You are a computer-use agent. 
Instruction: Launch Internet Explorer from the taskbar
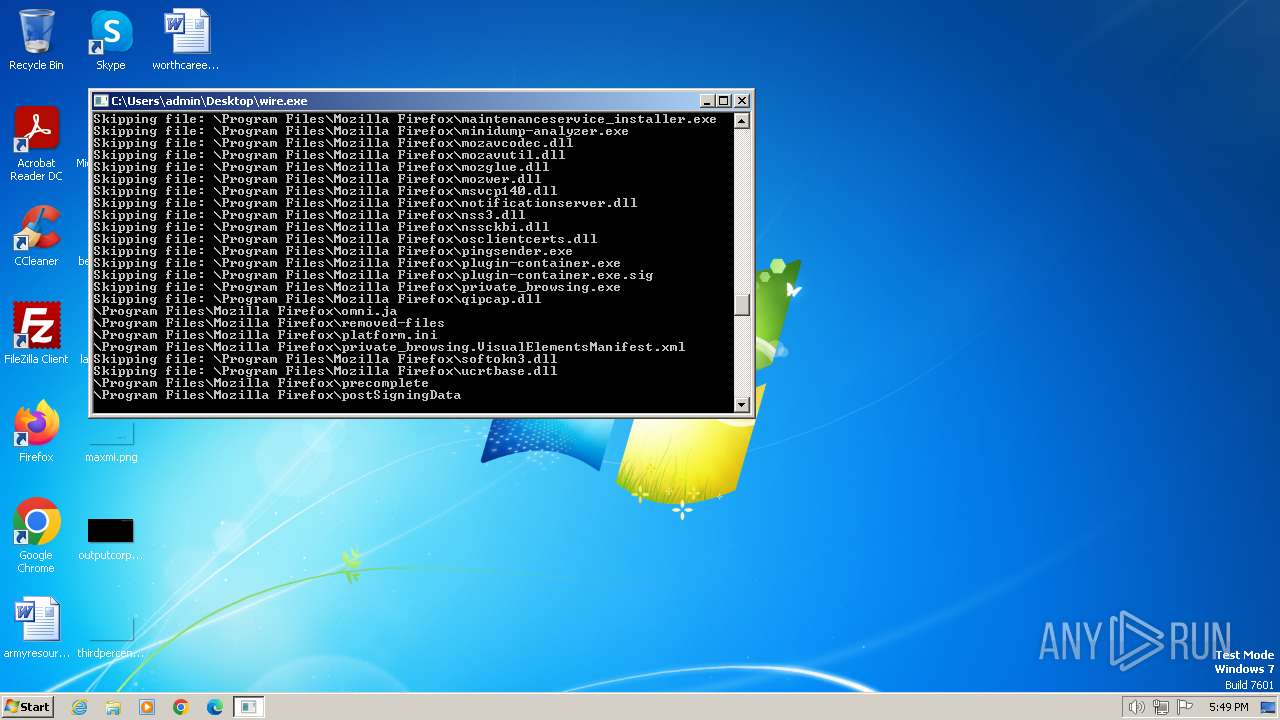coord(79,707)
